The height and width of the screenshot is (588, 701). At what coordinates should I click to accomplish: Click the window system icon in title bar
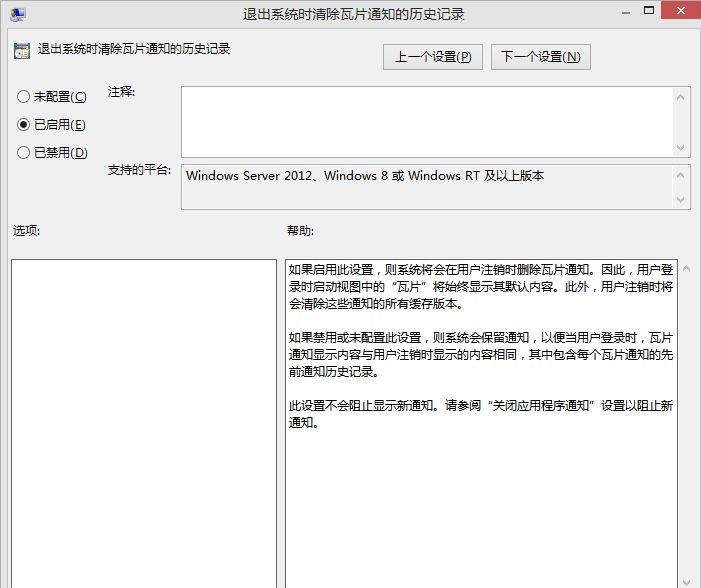17,15
